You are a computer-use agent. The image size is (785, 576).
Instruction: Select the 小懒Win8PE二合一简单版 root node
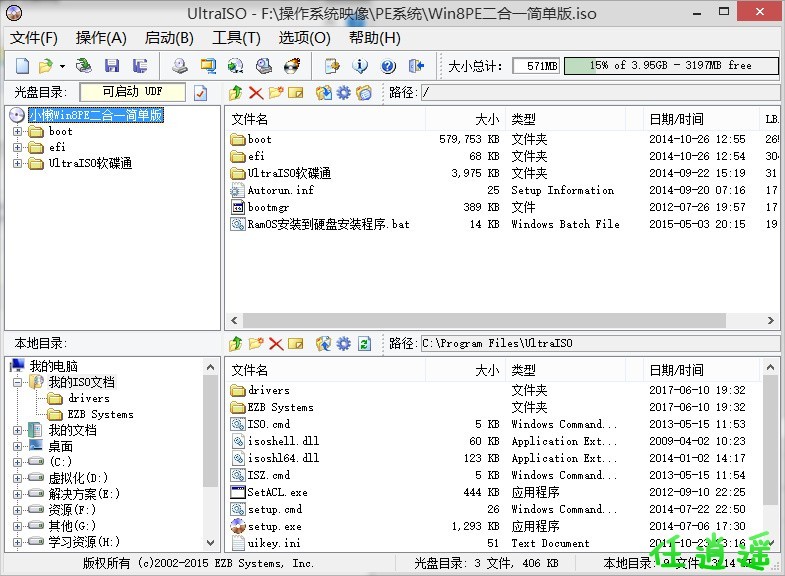click(x=96, y=115)
